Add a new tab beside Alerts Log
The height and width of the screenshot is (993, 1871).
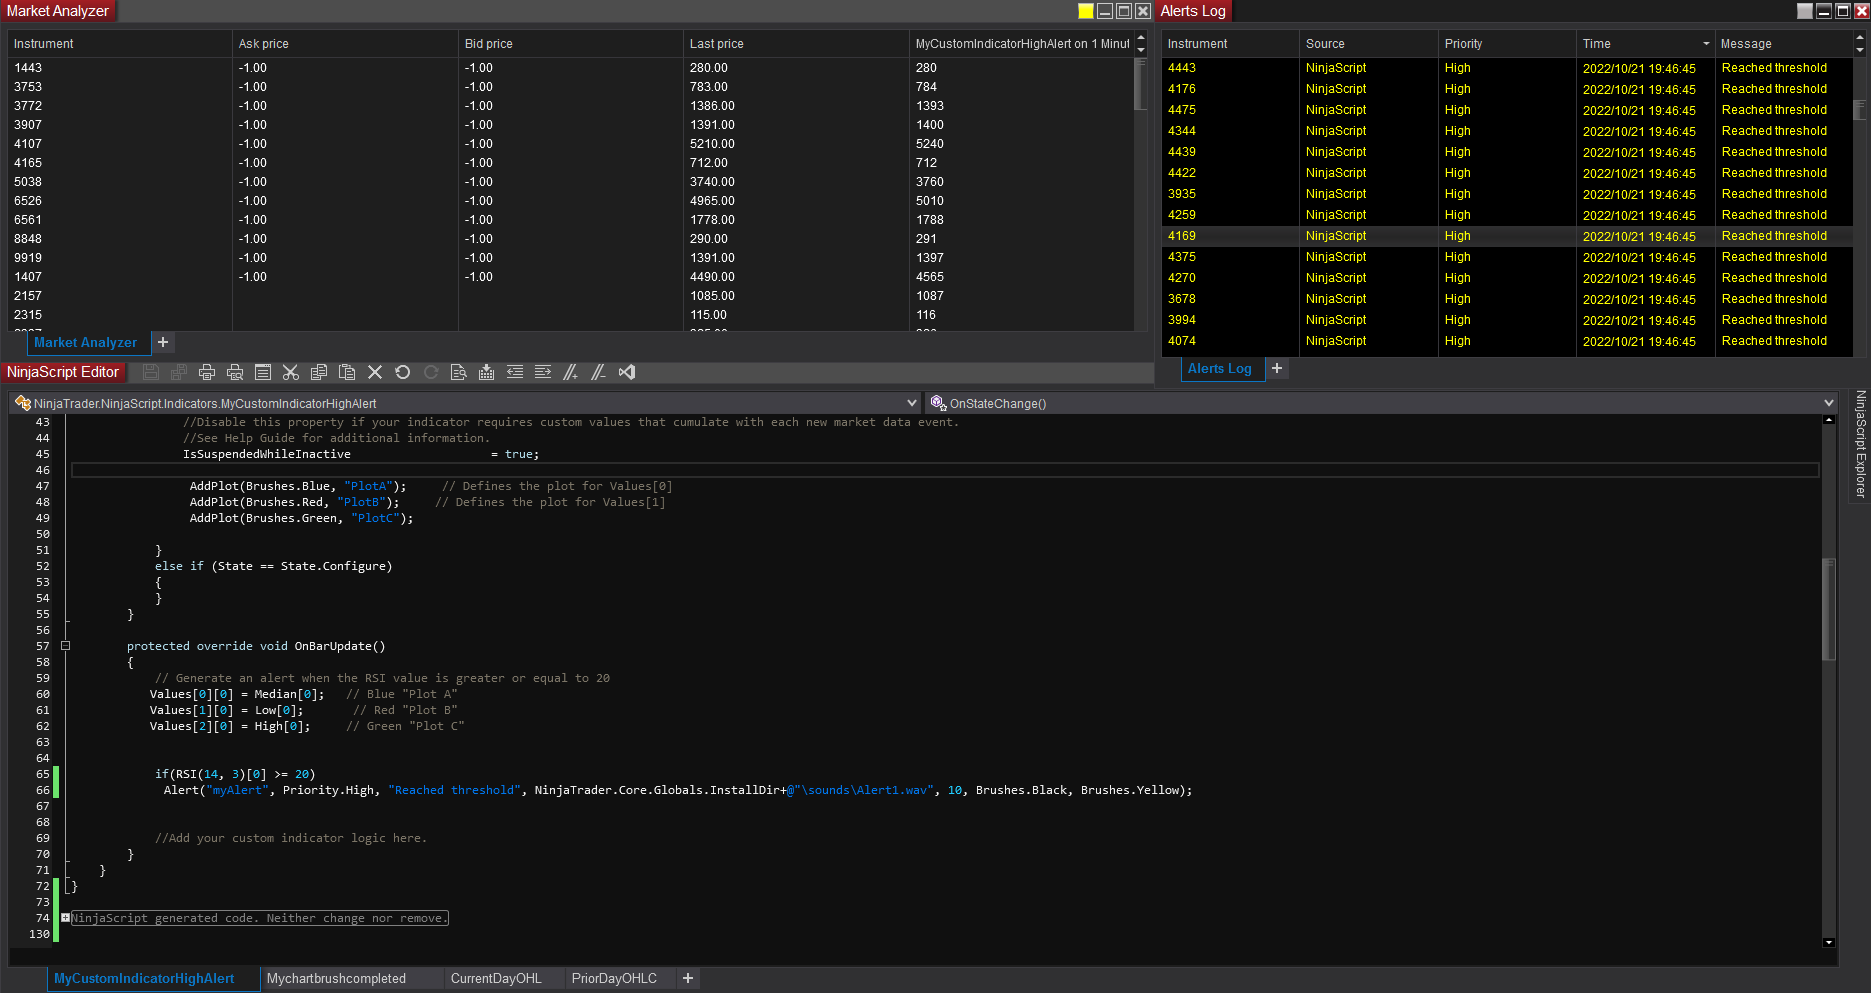(x=1277, y=368)
